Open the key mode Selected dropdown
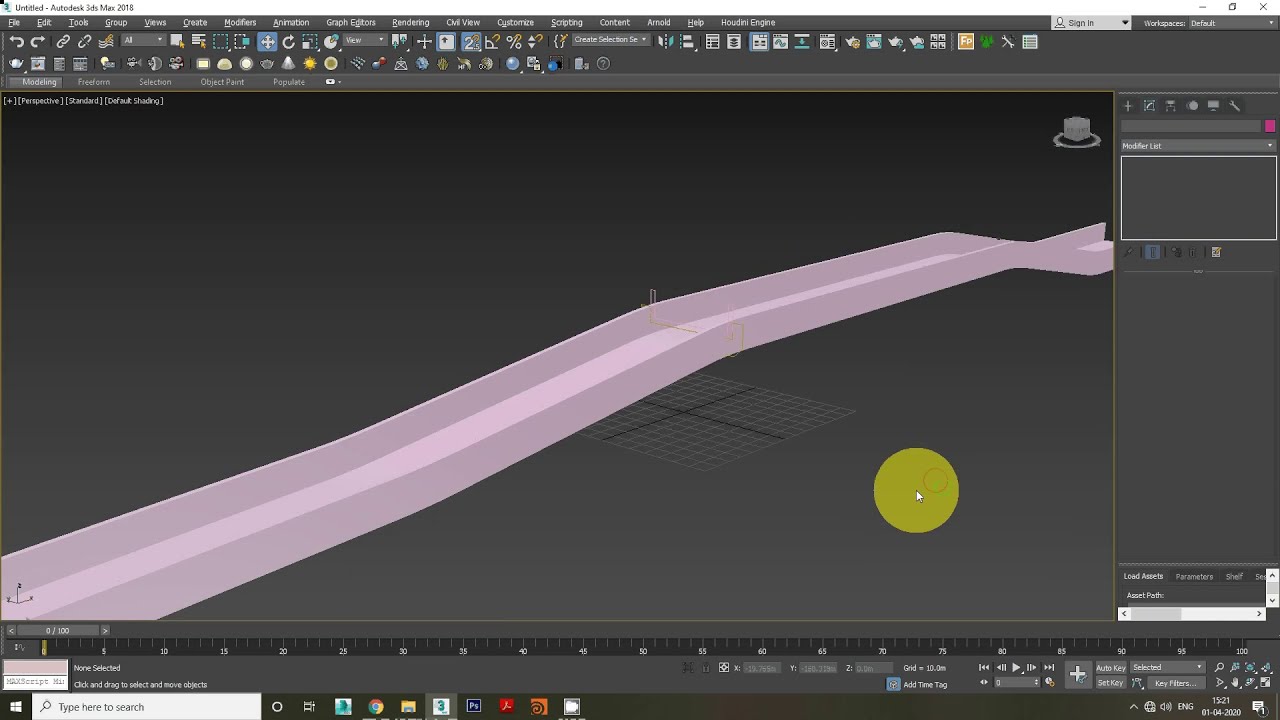1280x720 pixels. (1167, 667)
